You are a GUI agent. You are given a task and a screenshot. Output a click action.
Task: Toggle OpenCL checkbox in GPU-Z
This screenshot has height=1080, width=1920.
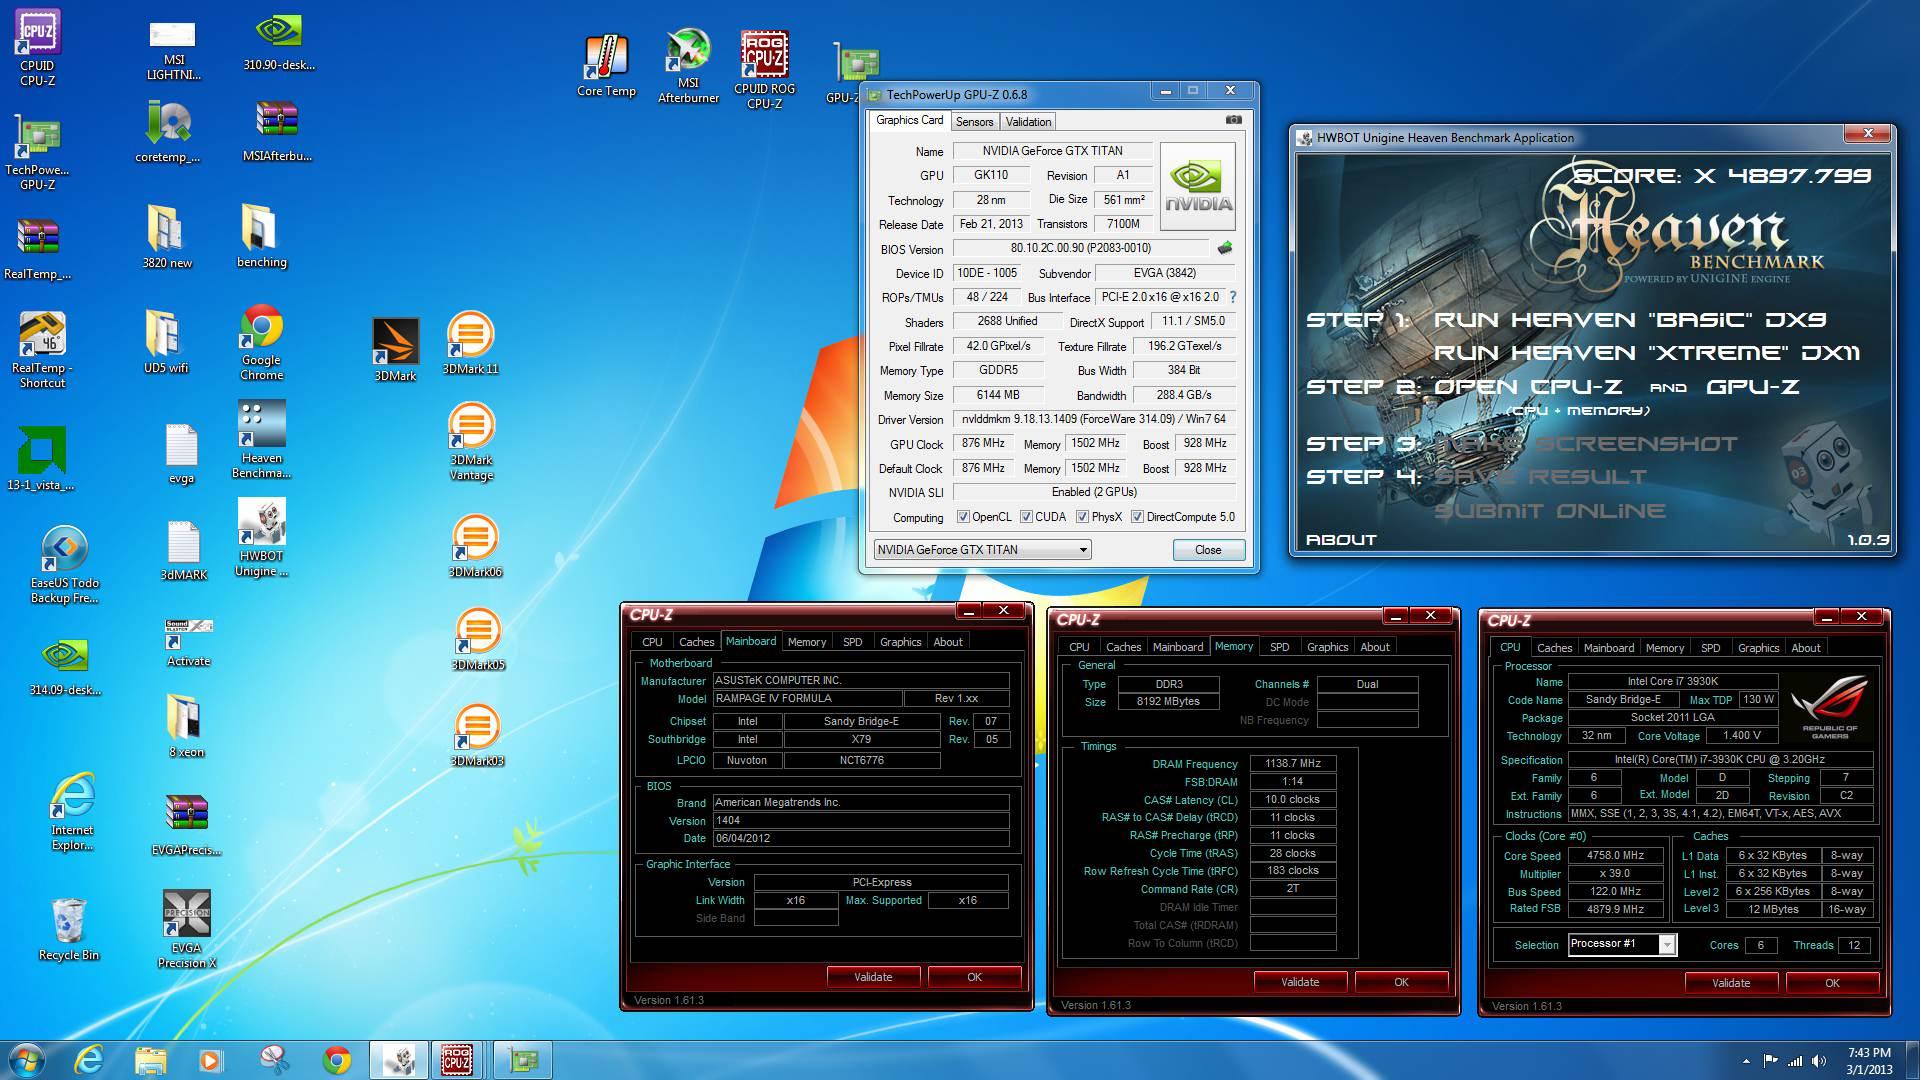click(963, 517)
